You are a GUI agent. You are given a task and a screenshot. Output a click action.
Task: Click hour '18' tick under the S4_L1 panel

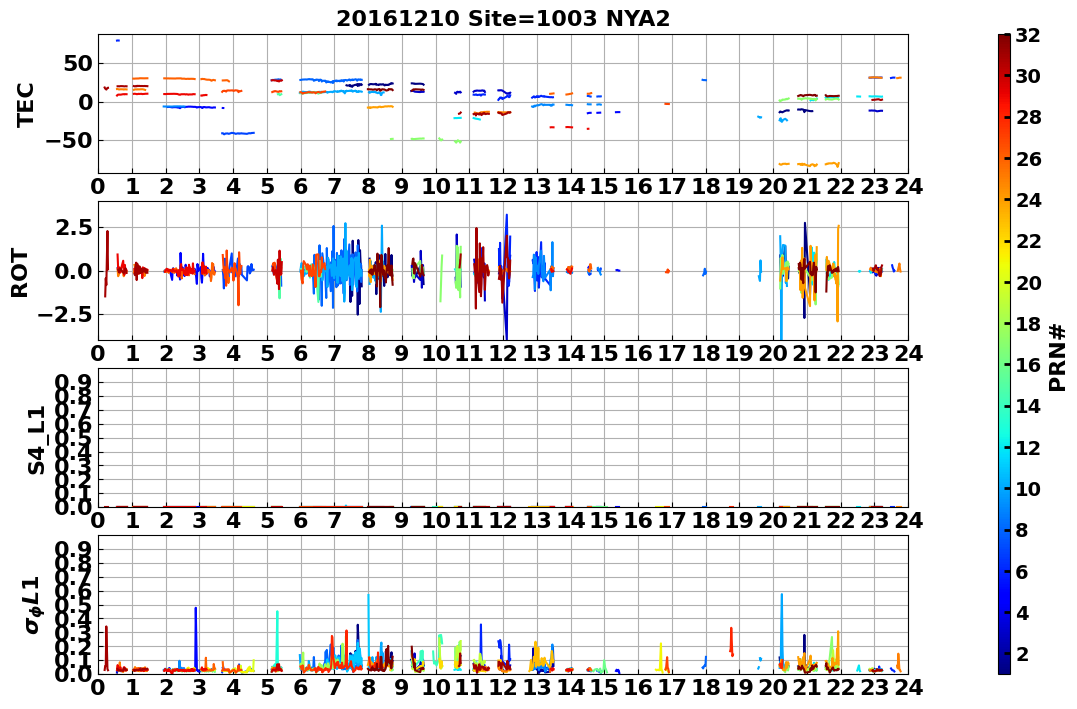point(706,521)
